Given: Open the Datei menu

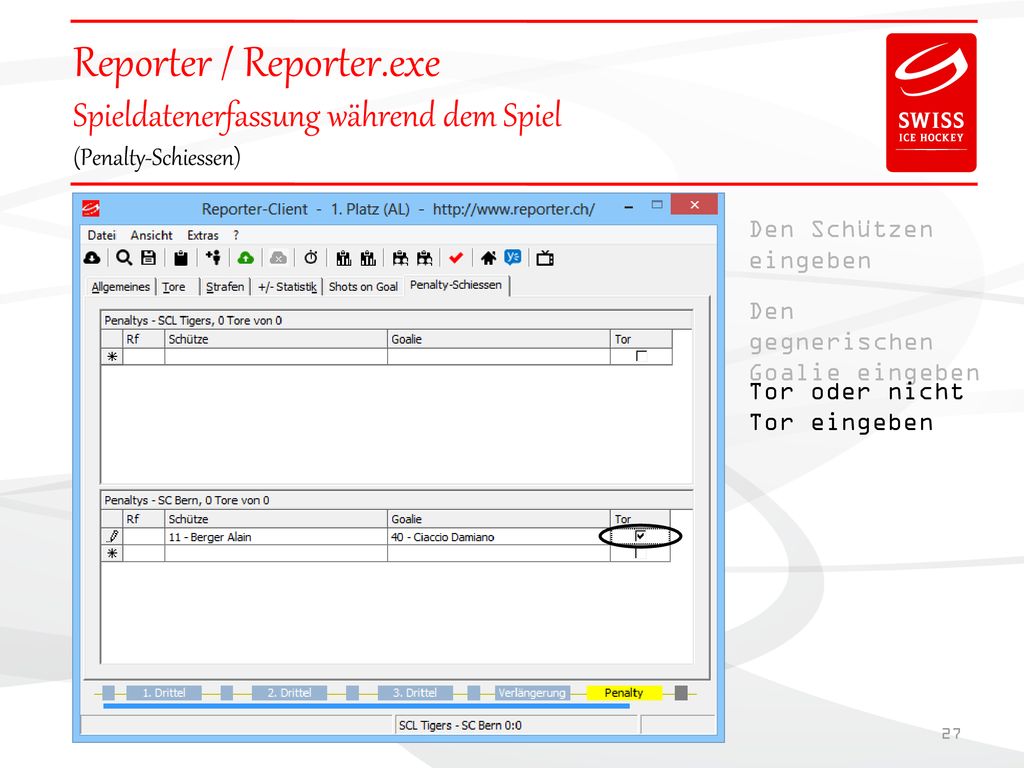Looking at the screenshot, I should coord(102,235).
